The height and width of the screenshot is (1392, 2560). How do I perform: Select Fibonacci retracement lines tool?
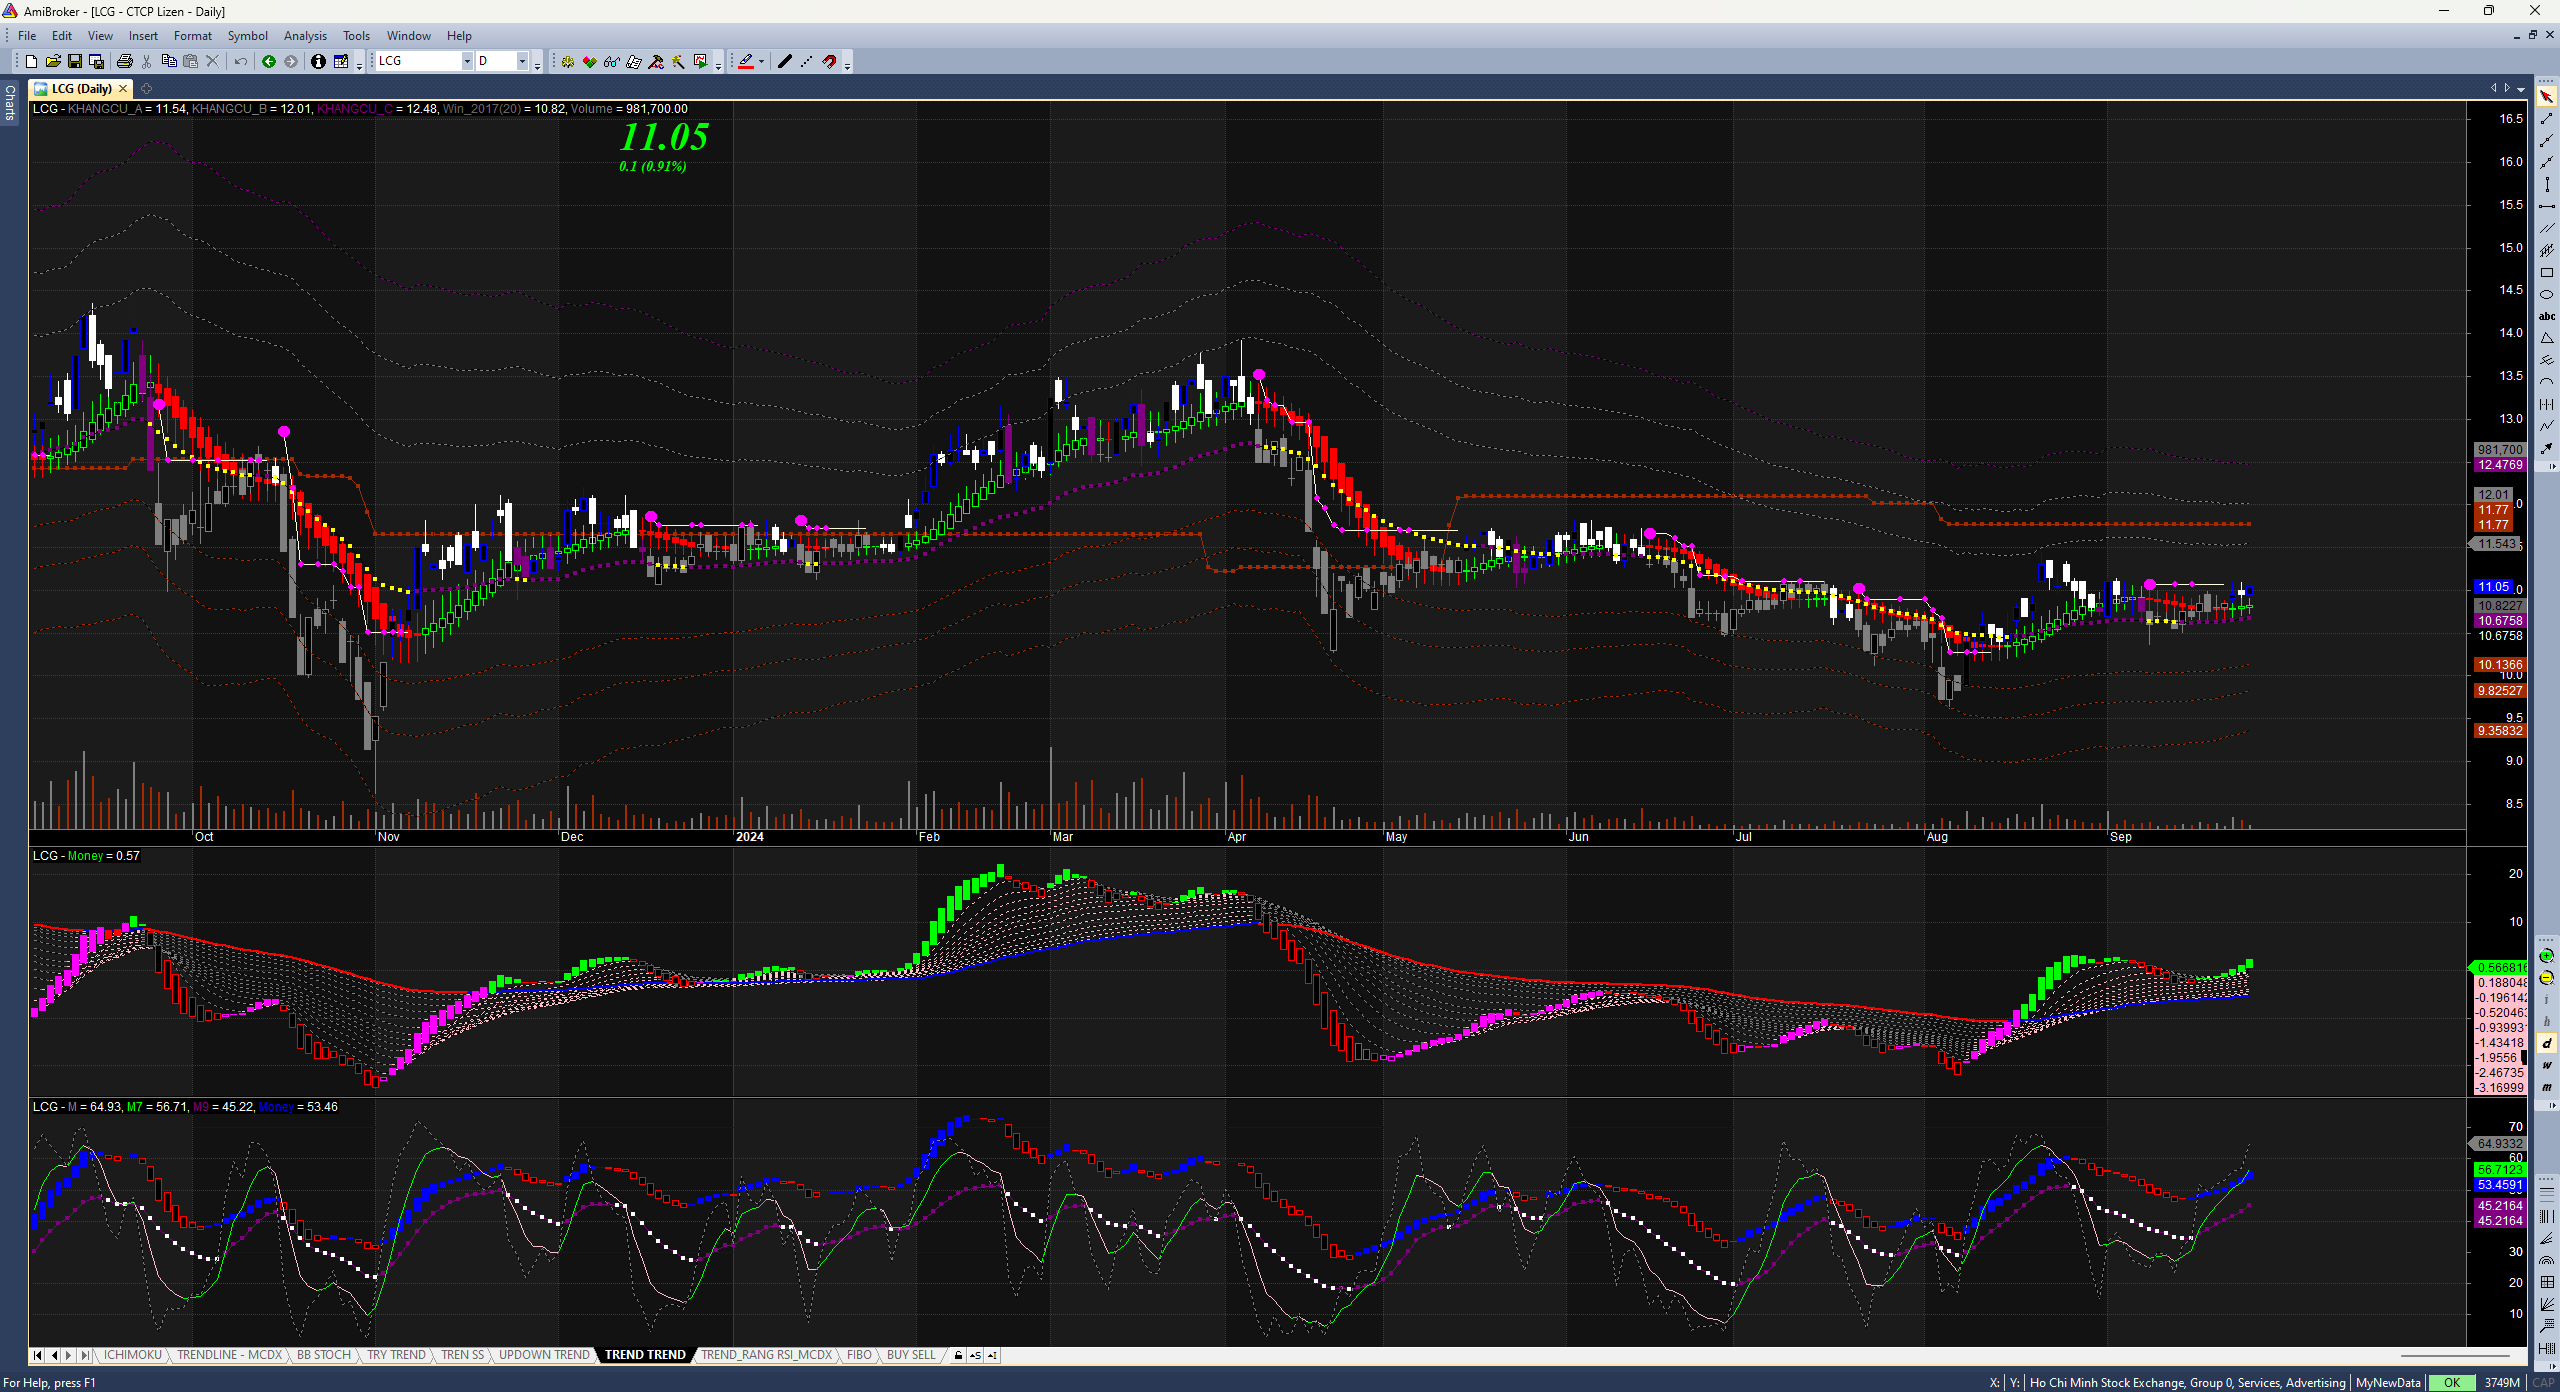click(x=2546, y=1194)
